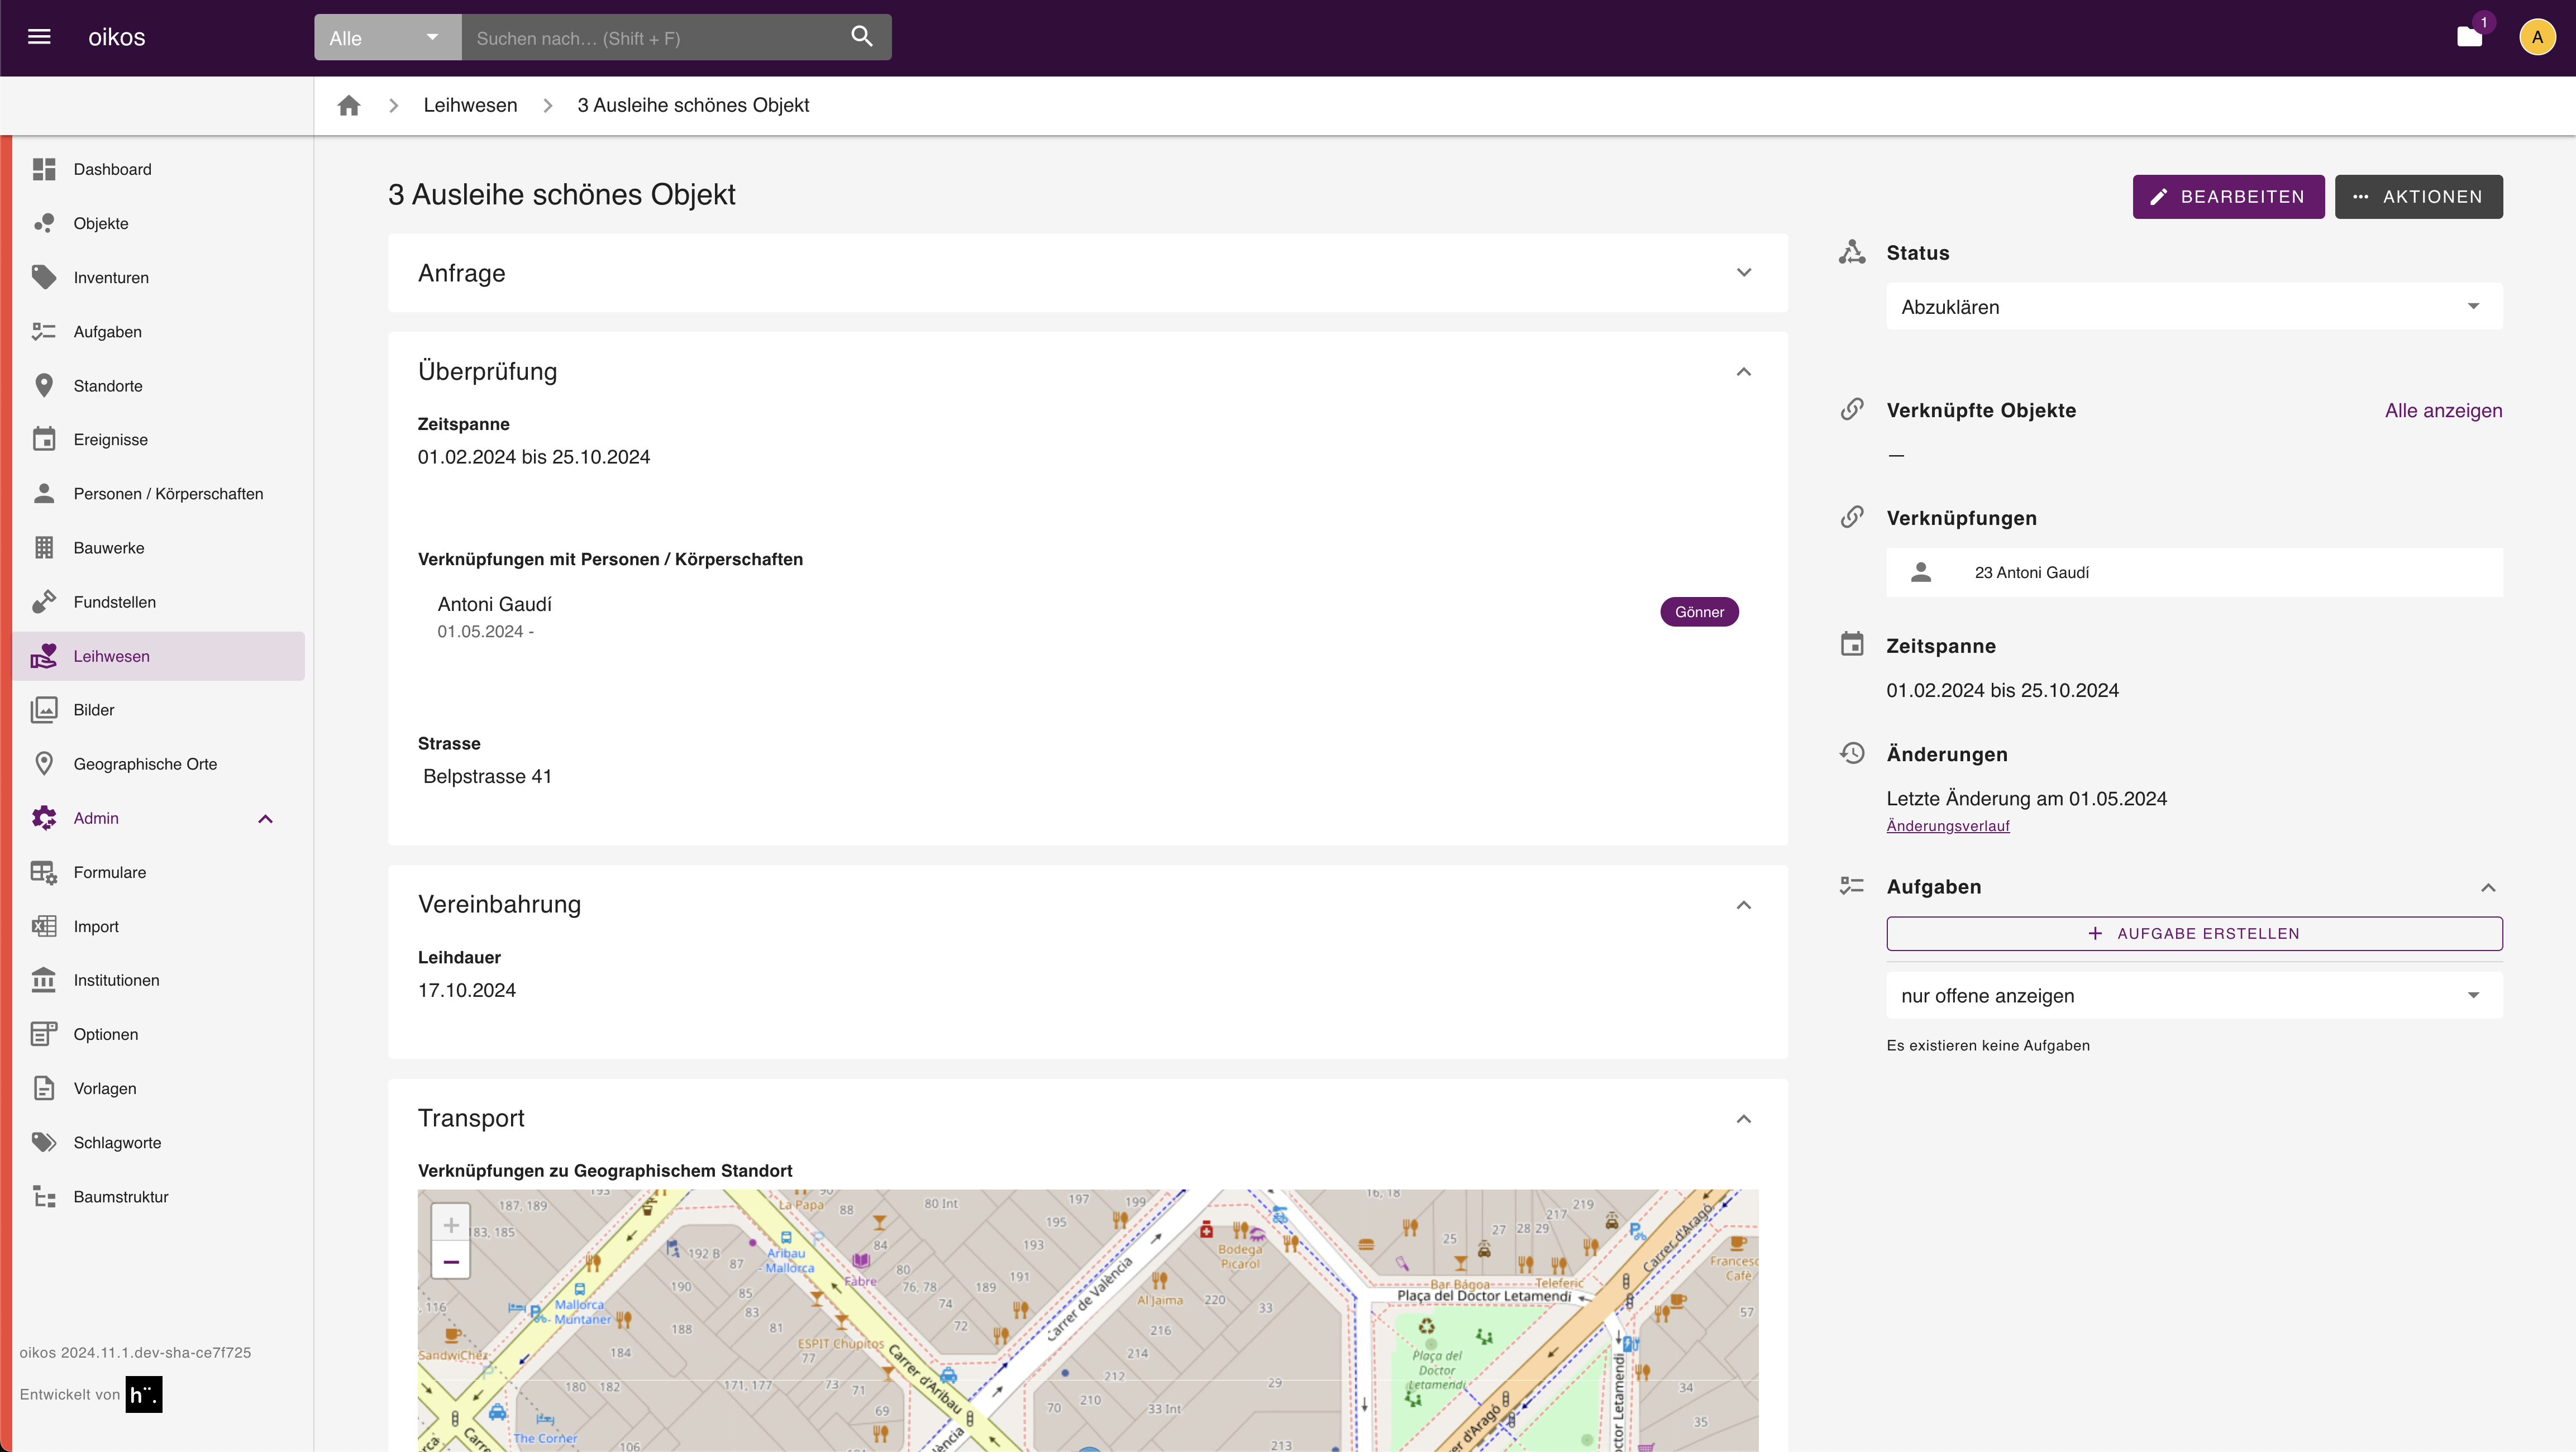Click the Baumstruktur tree icon
This screenshot has height=1452, width=2576.
coord(44,1196)
